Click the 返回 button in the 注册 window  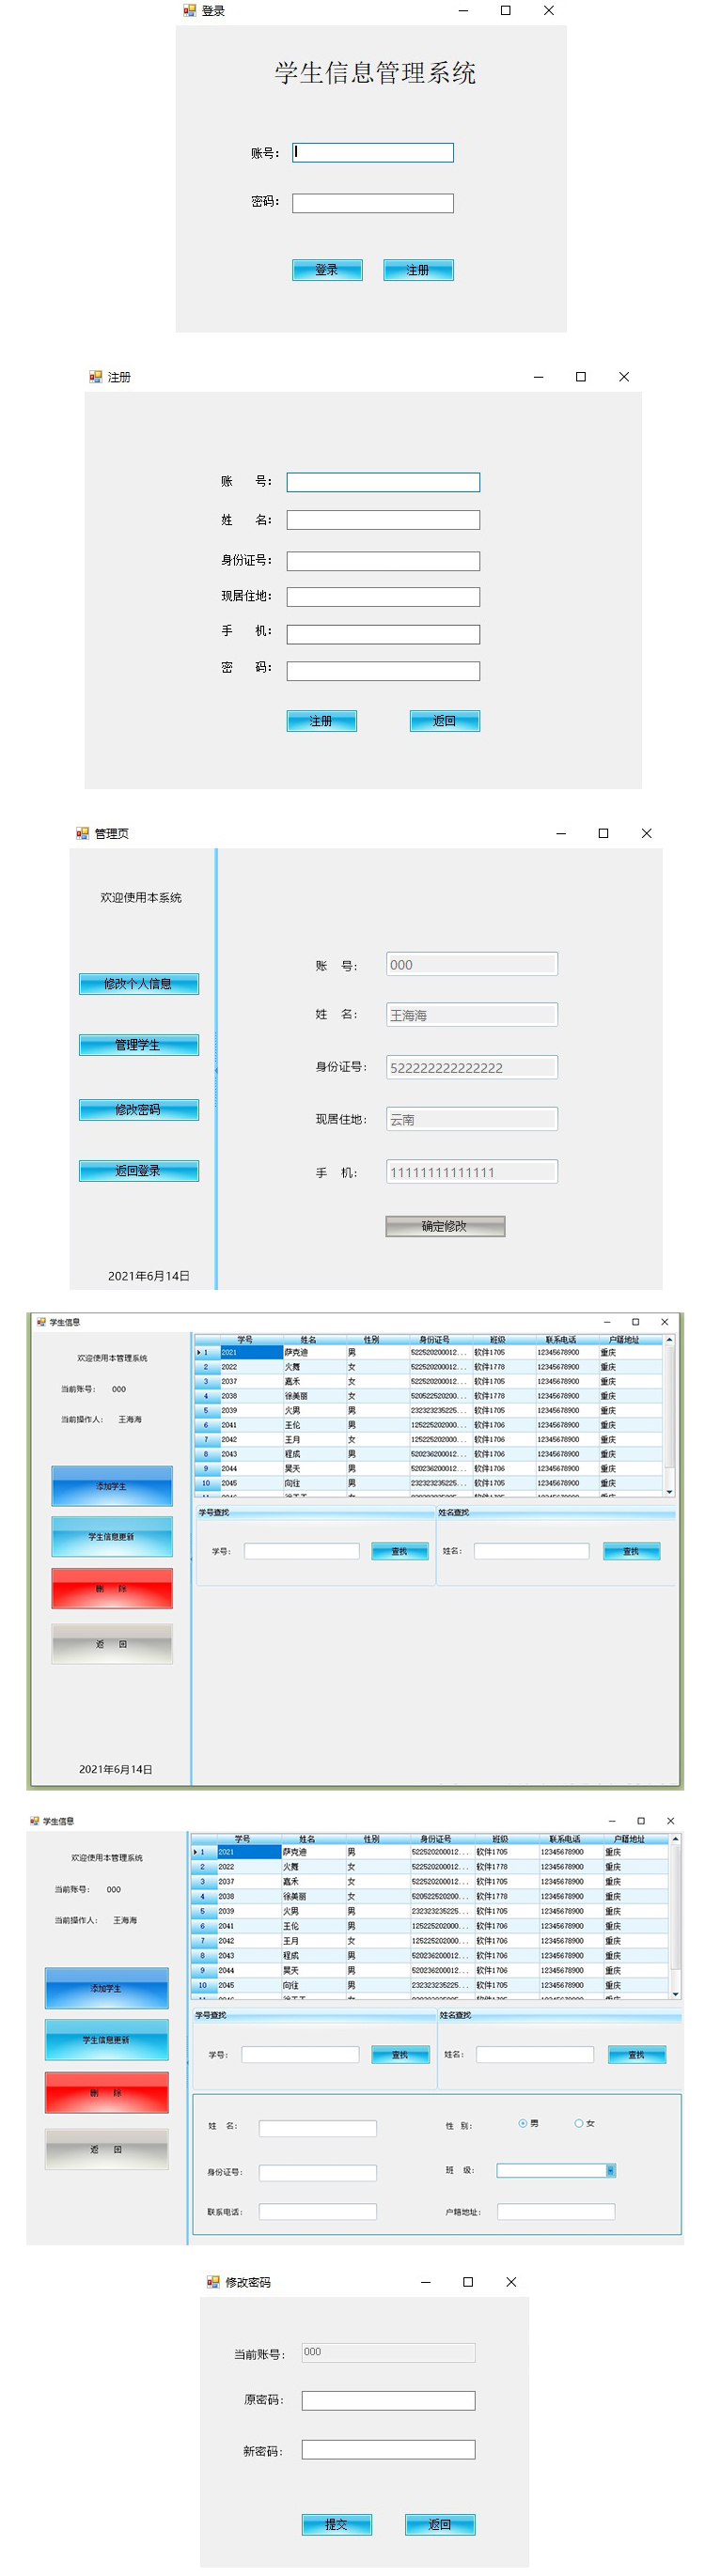[445, 721]
